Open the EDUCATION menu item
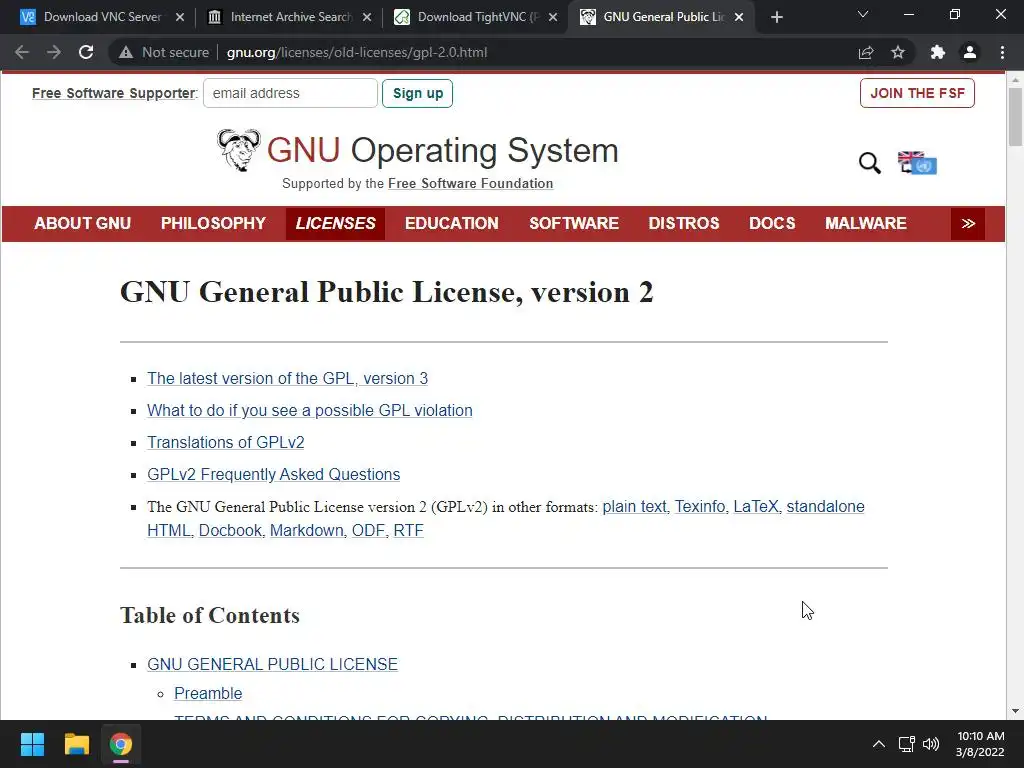 coord(451,223)
